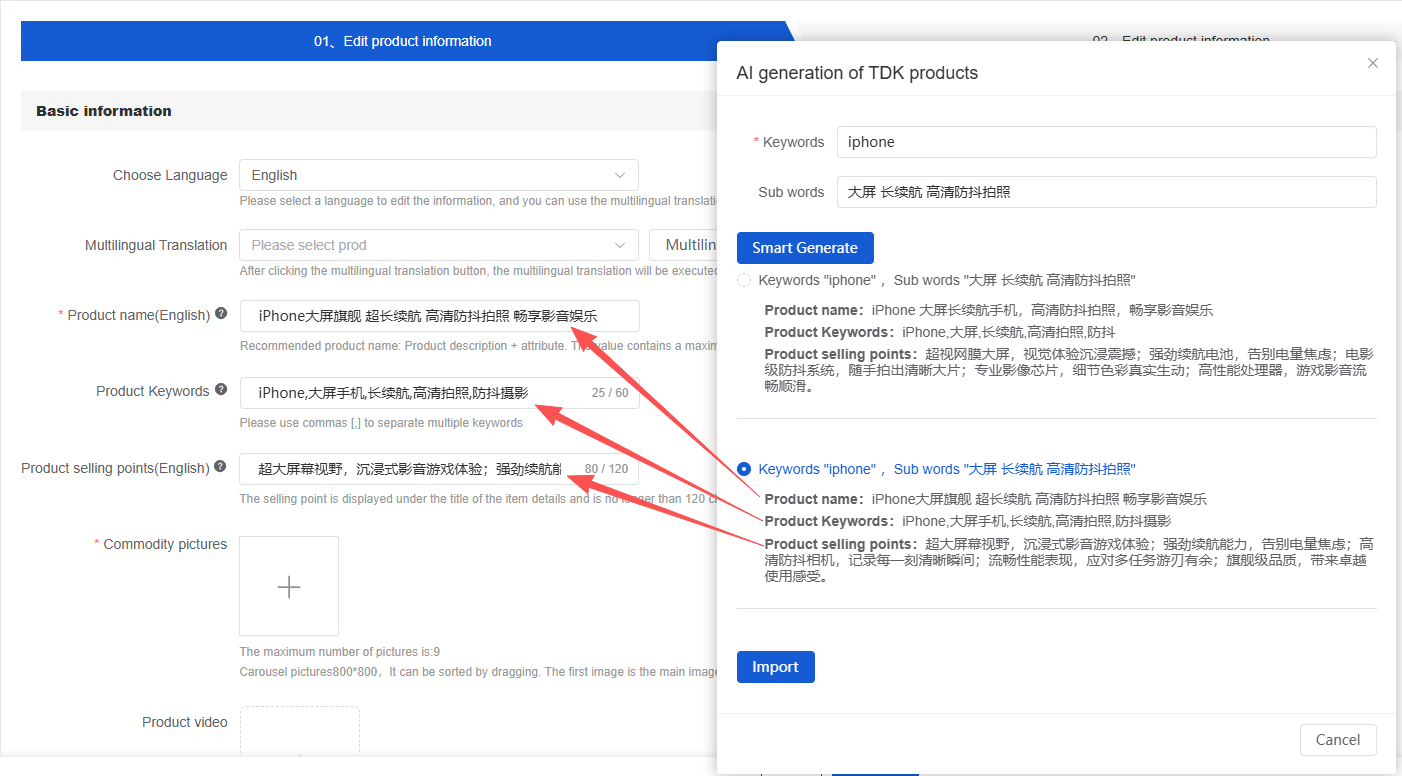Open the Multilingual Translation select dropdown
The height and width of the screenshot is (776, 1402).
[439, 245]
